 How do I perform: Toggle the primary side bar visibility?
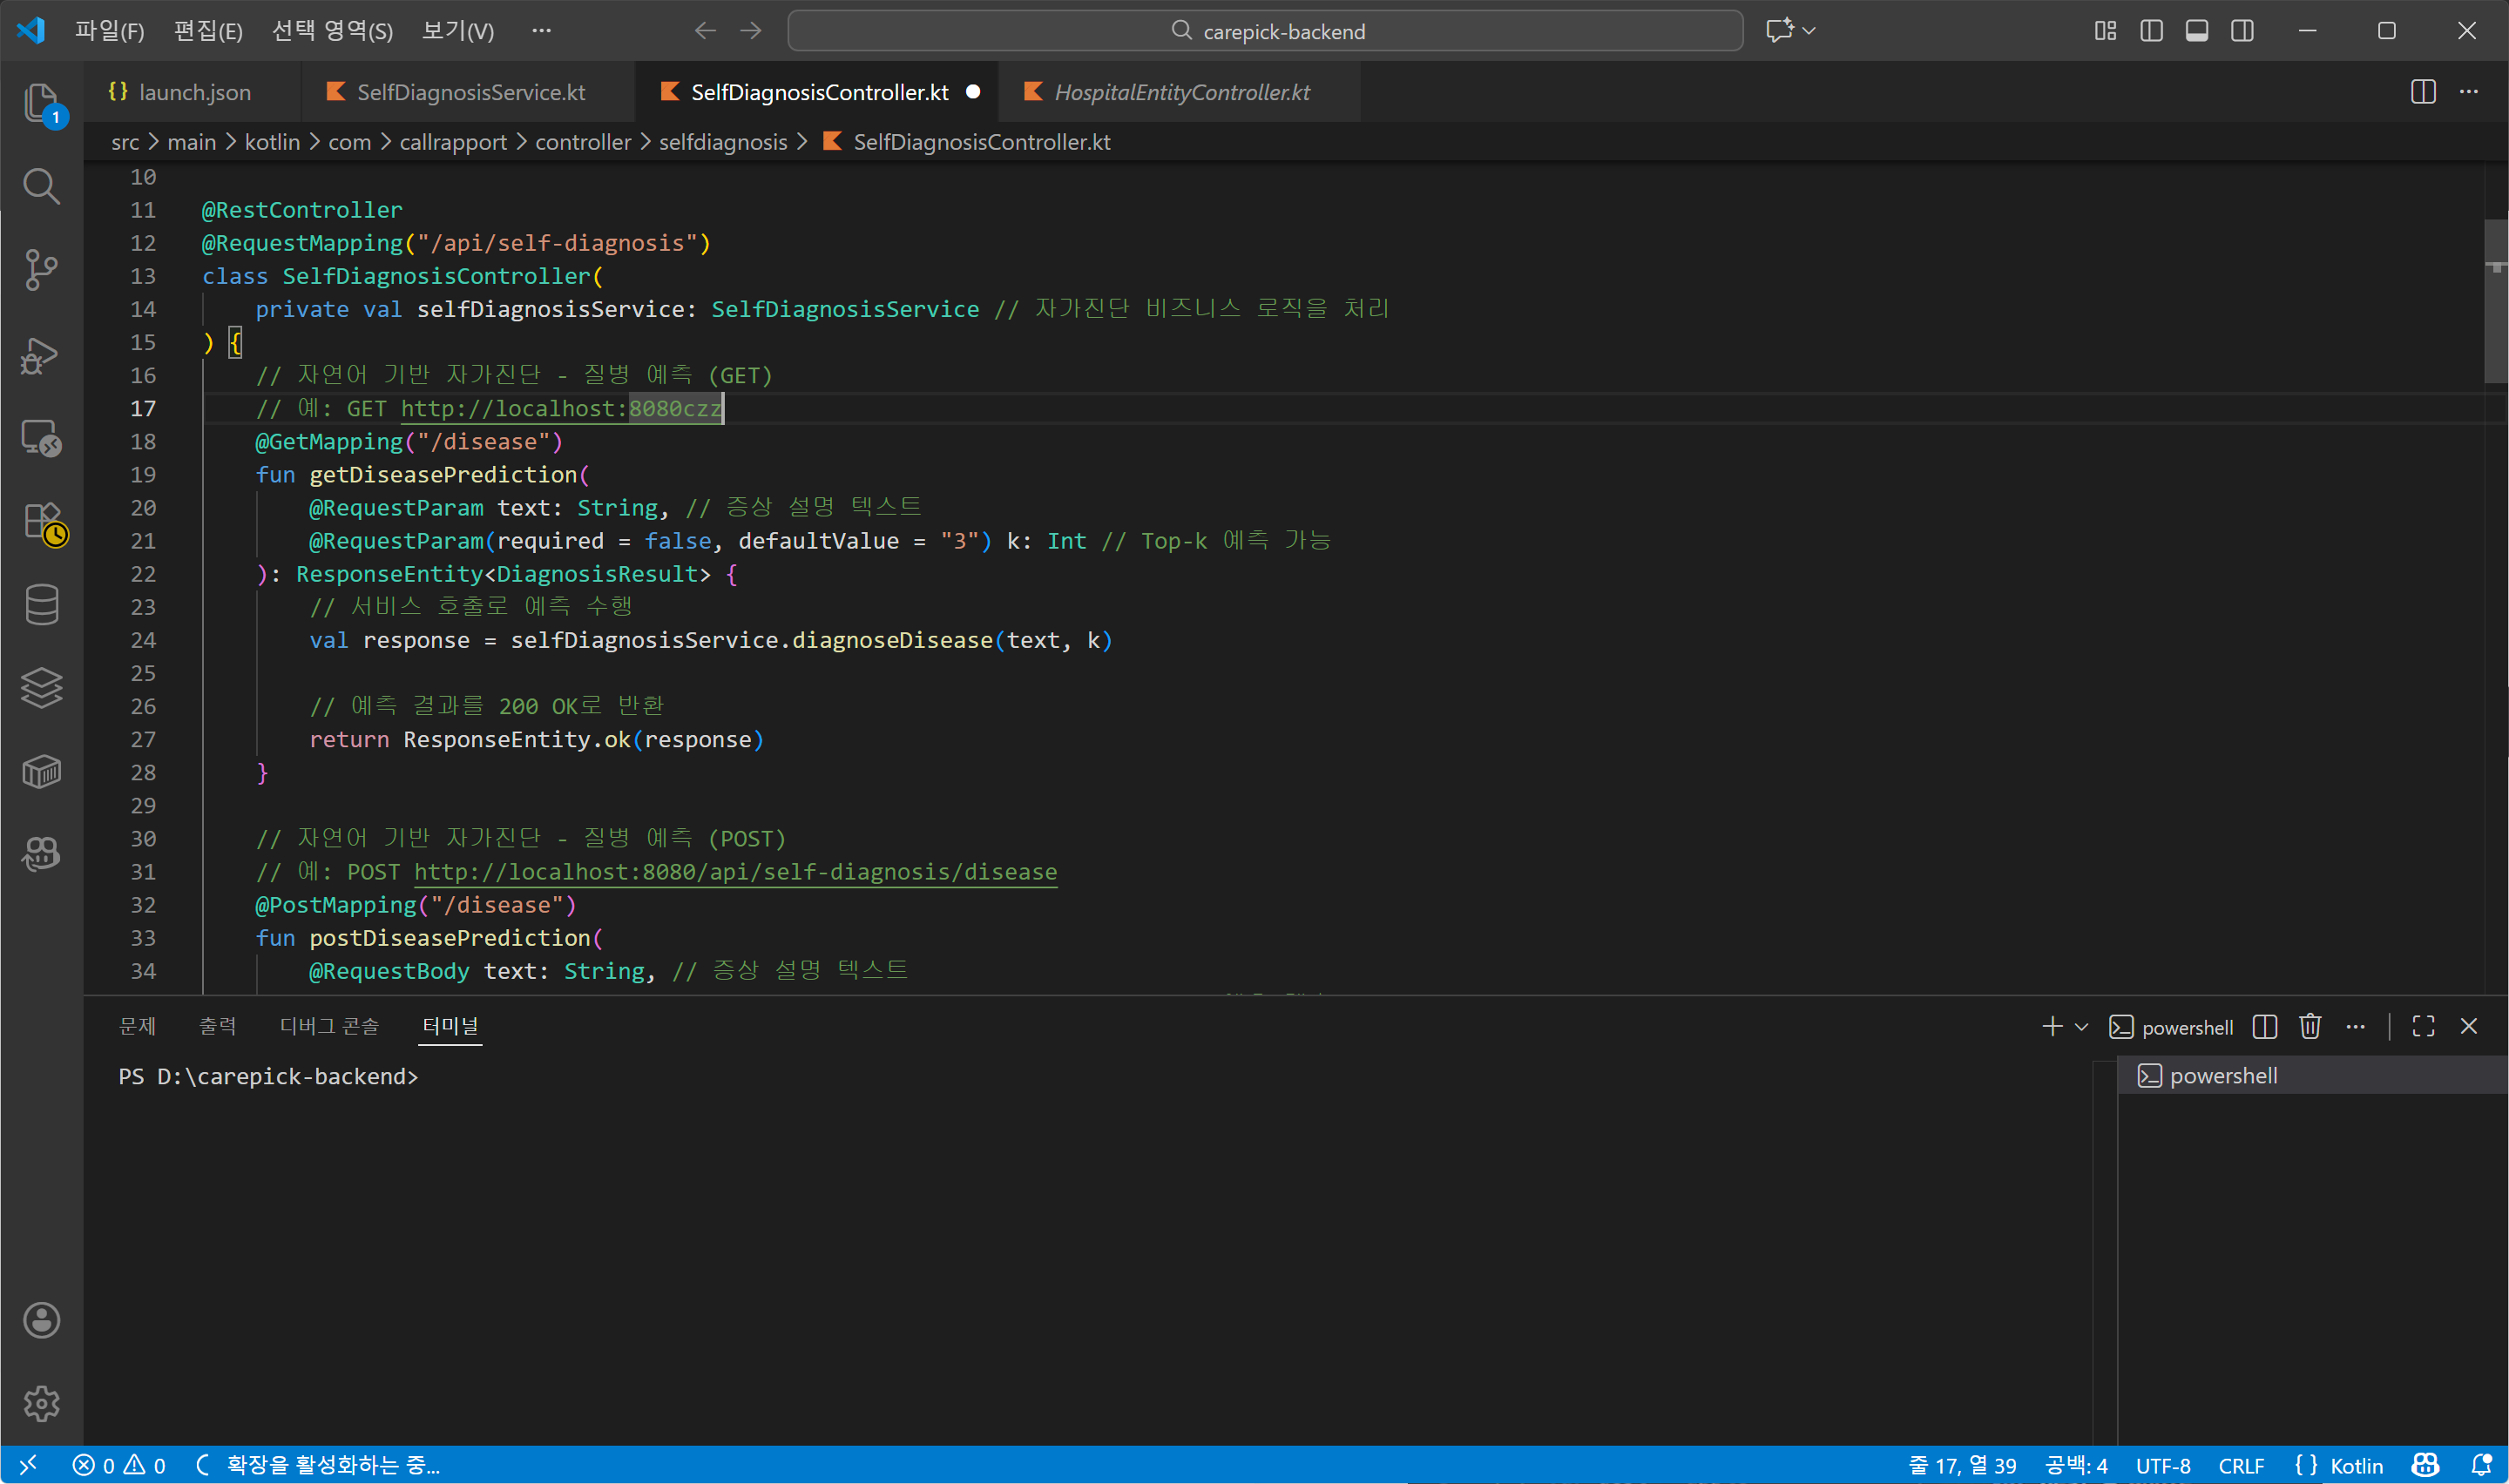tap(2150, 30)
